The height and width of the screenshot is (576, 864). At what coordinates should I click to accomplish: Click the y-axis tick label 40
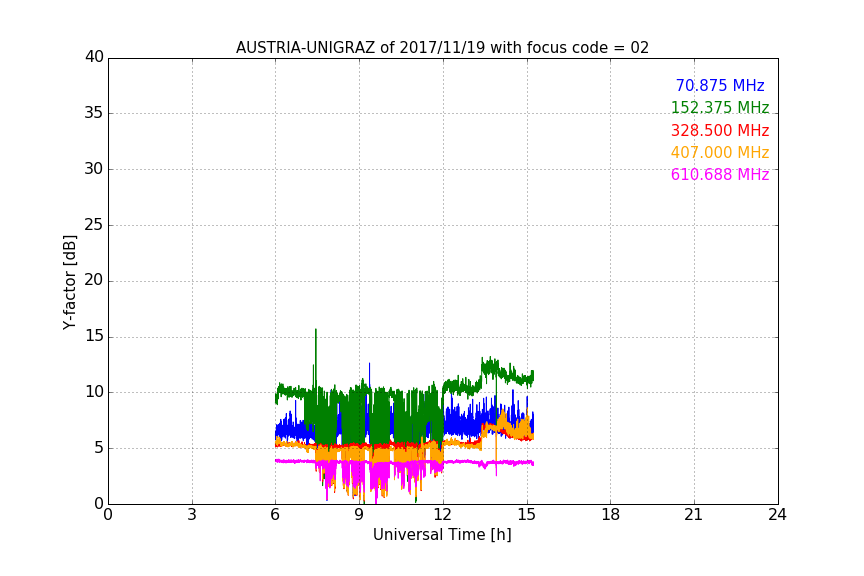click(94, 57)
